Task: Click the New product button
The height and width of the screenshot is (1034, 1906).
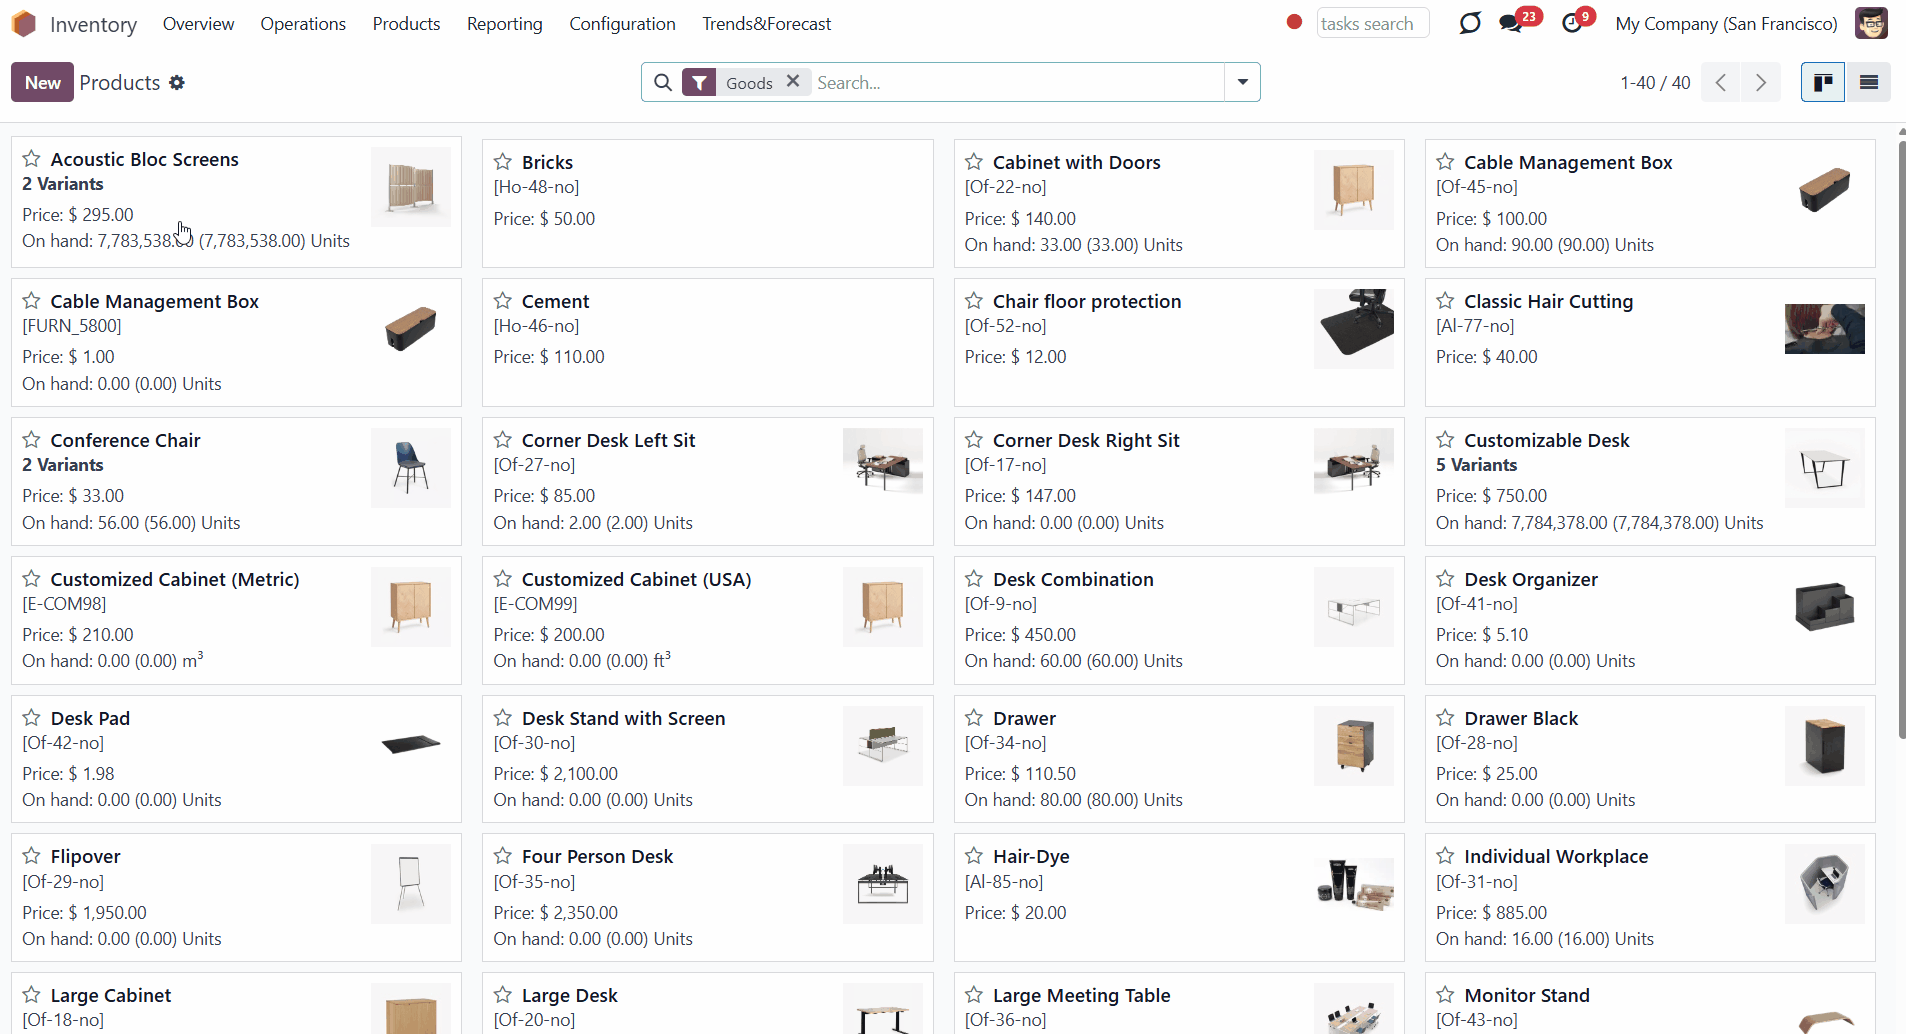Action: 42,83
